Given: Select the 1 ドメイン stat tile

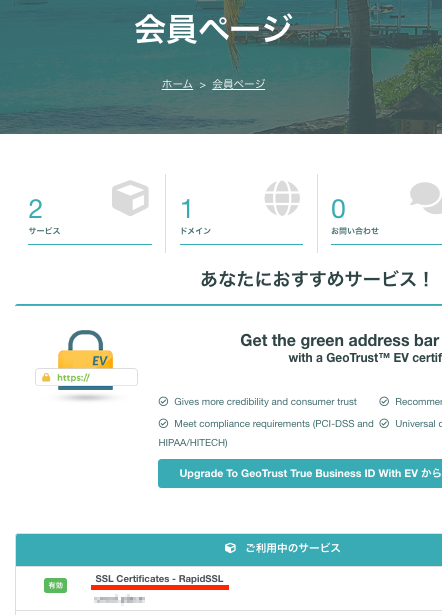Looking at the screenshot, I should pyautogui.click(x=241, y=213).
